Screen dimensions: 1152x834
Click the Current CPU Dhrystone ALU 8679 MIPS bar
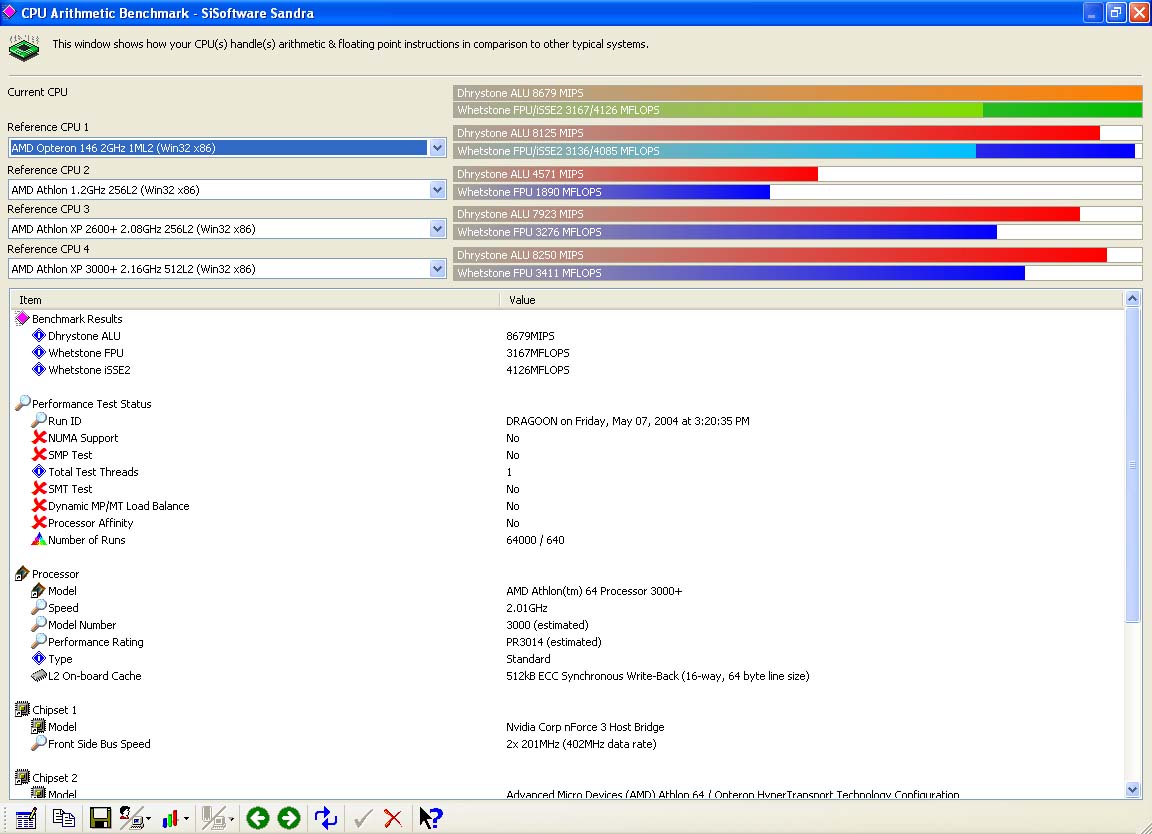pos(798,93)
